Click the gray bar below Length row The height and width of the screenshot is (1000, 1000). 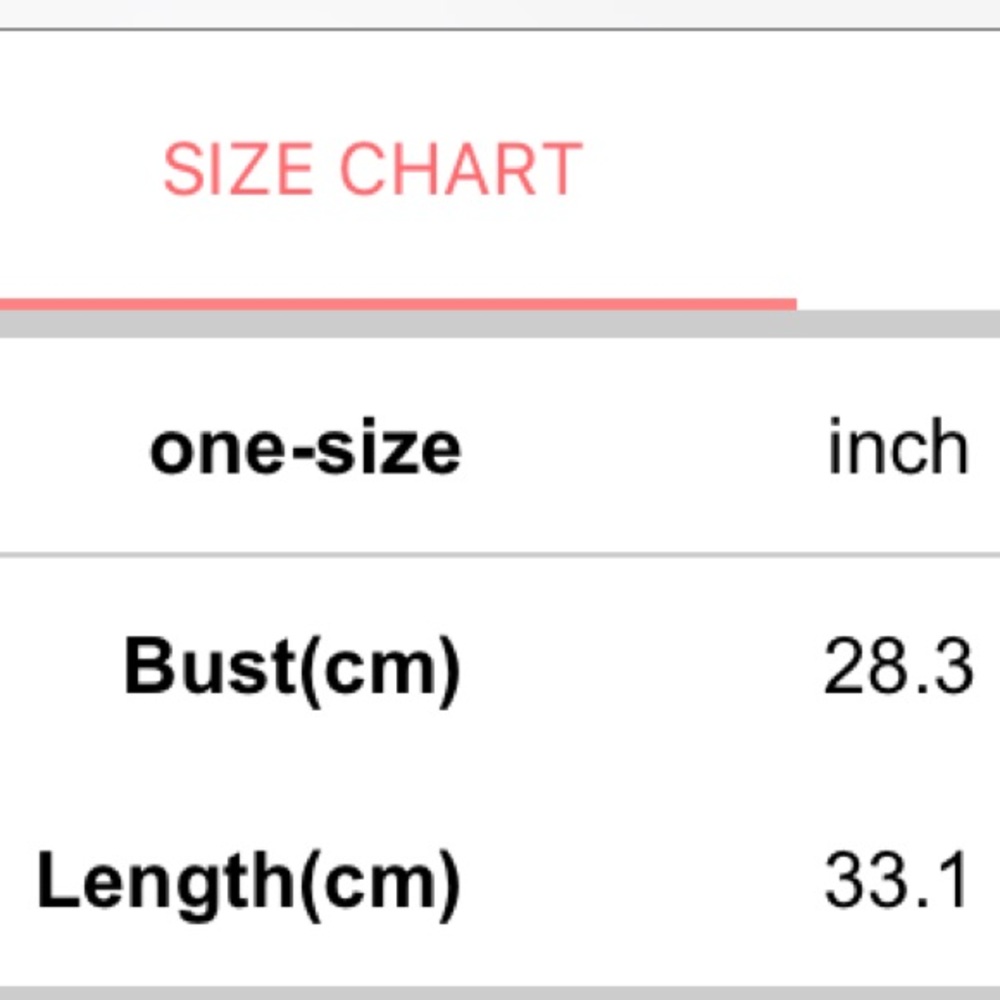tap(500, 992)
